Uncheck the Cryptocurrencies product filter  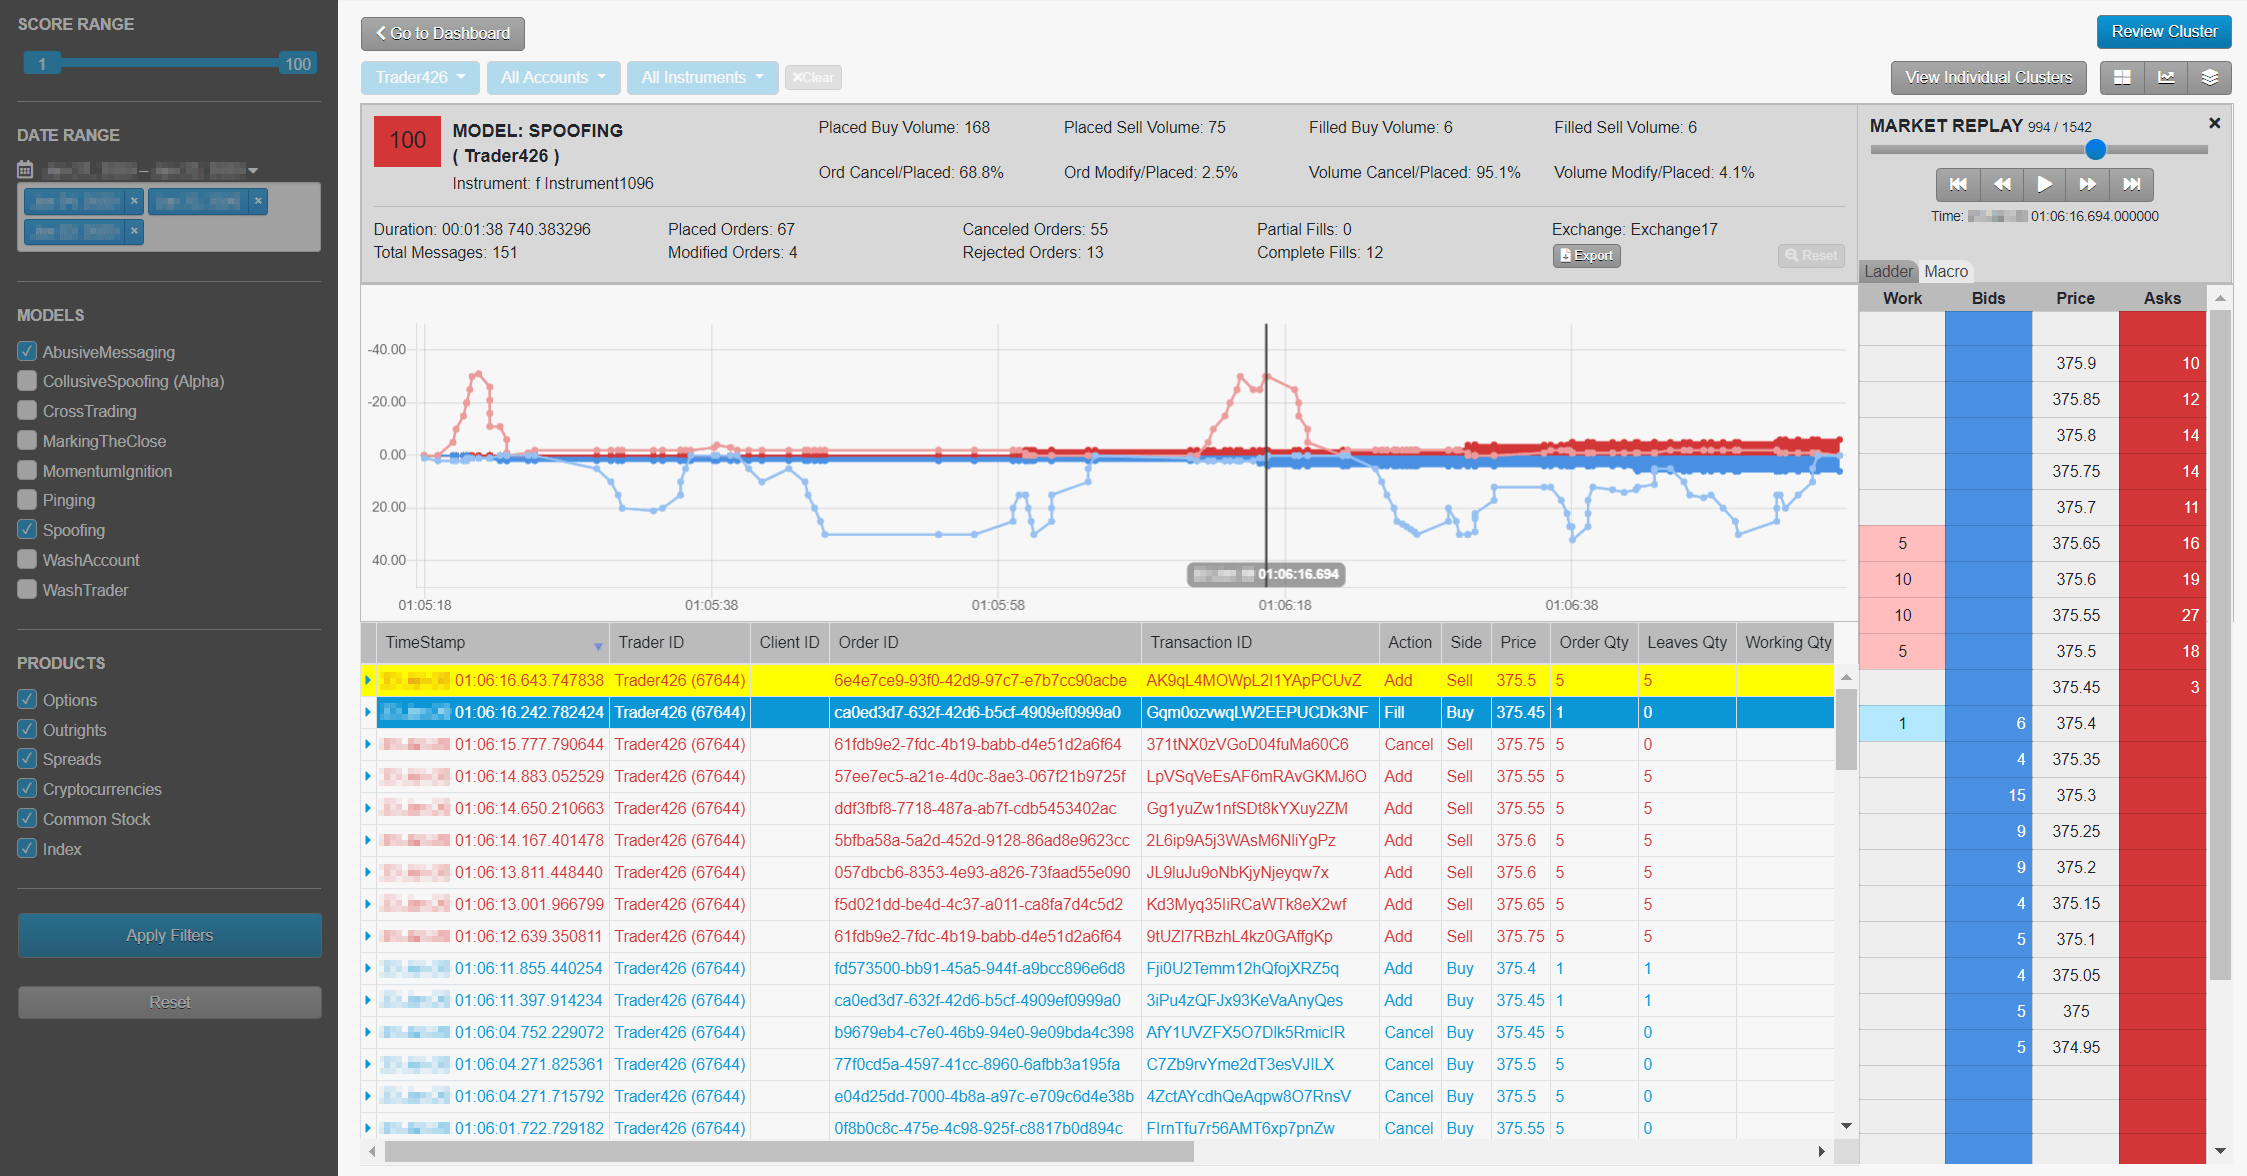tap(26, 788)
